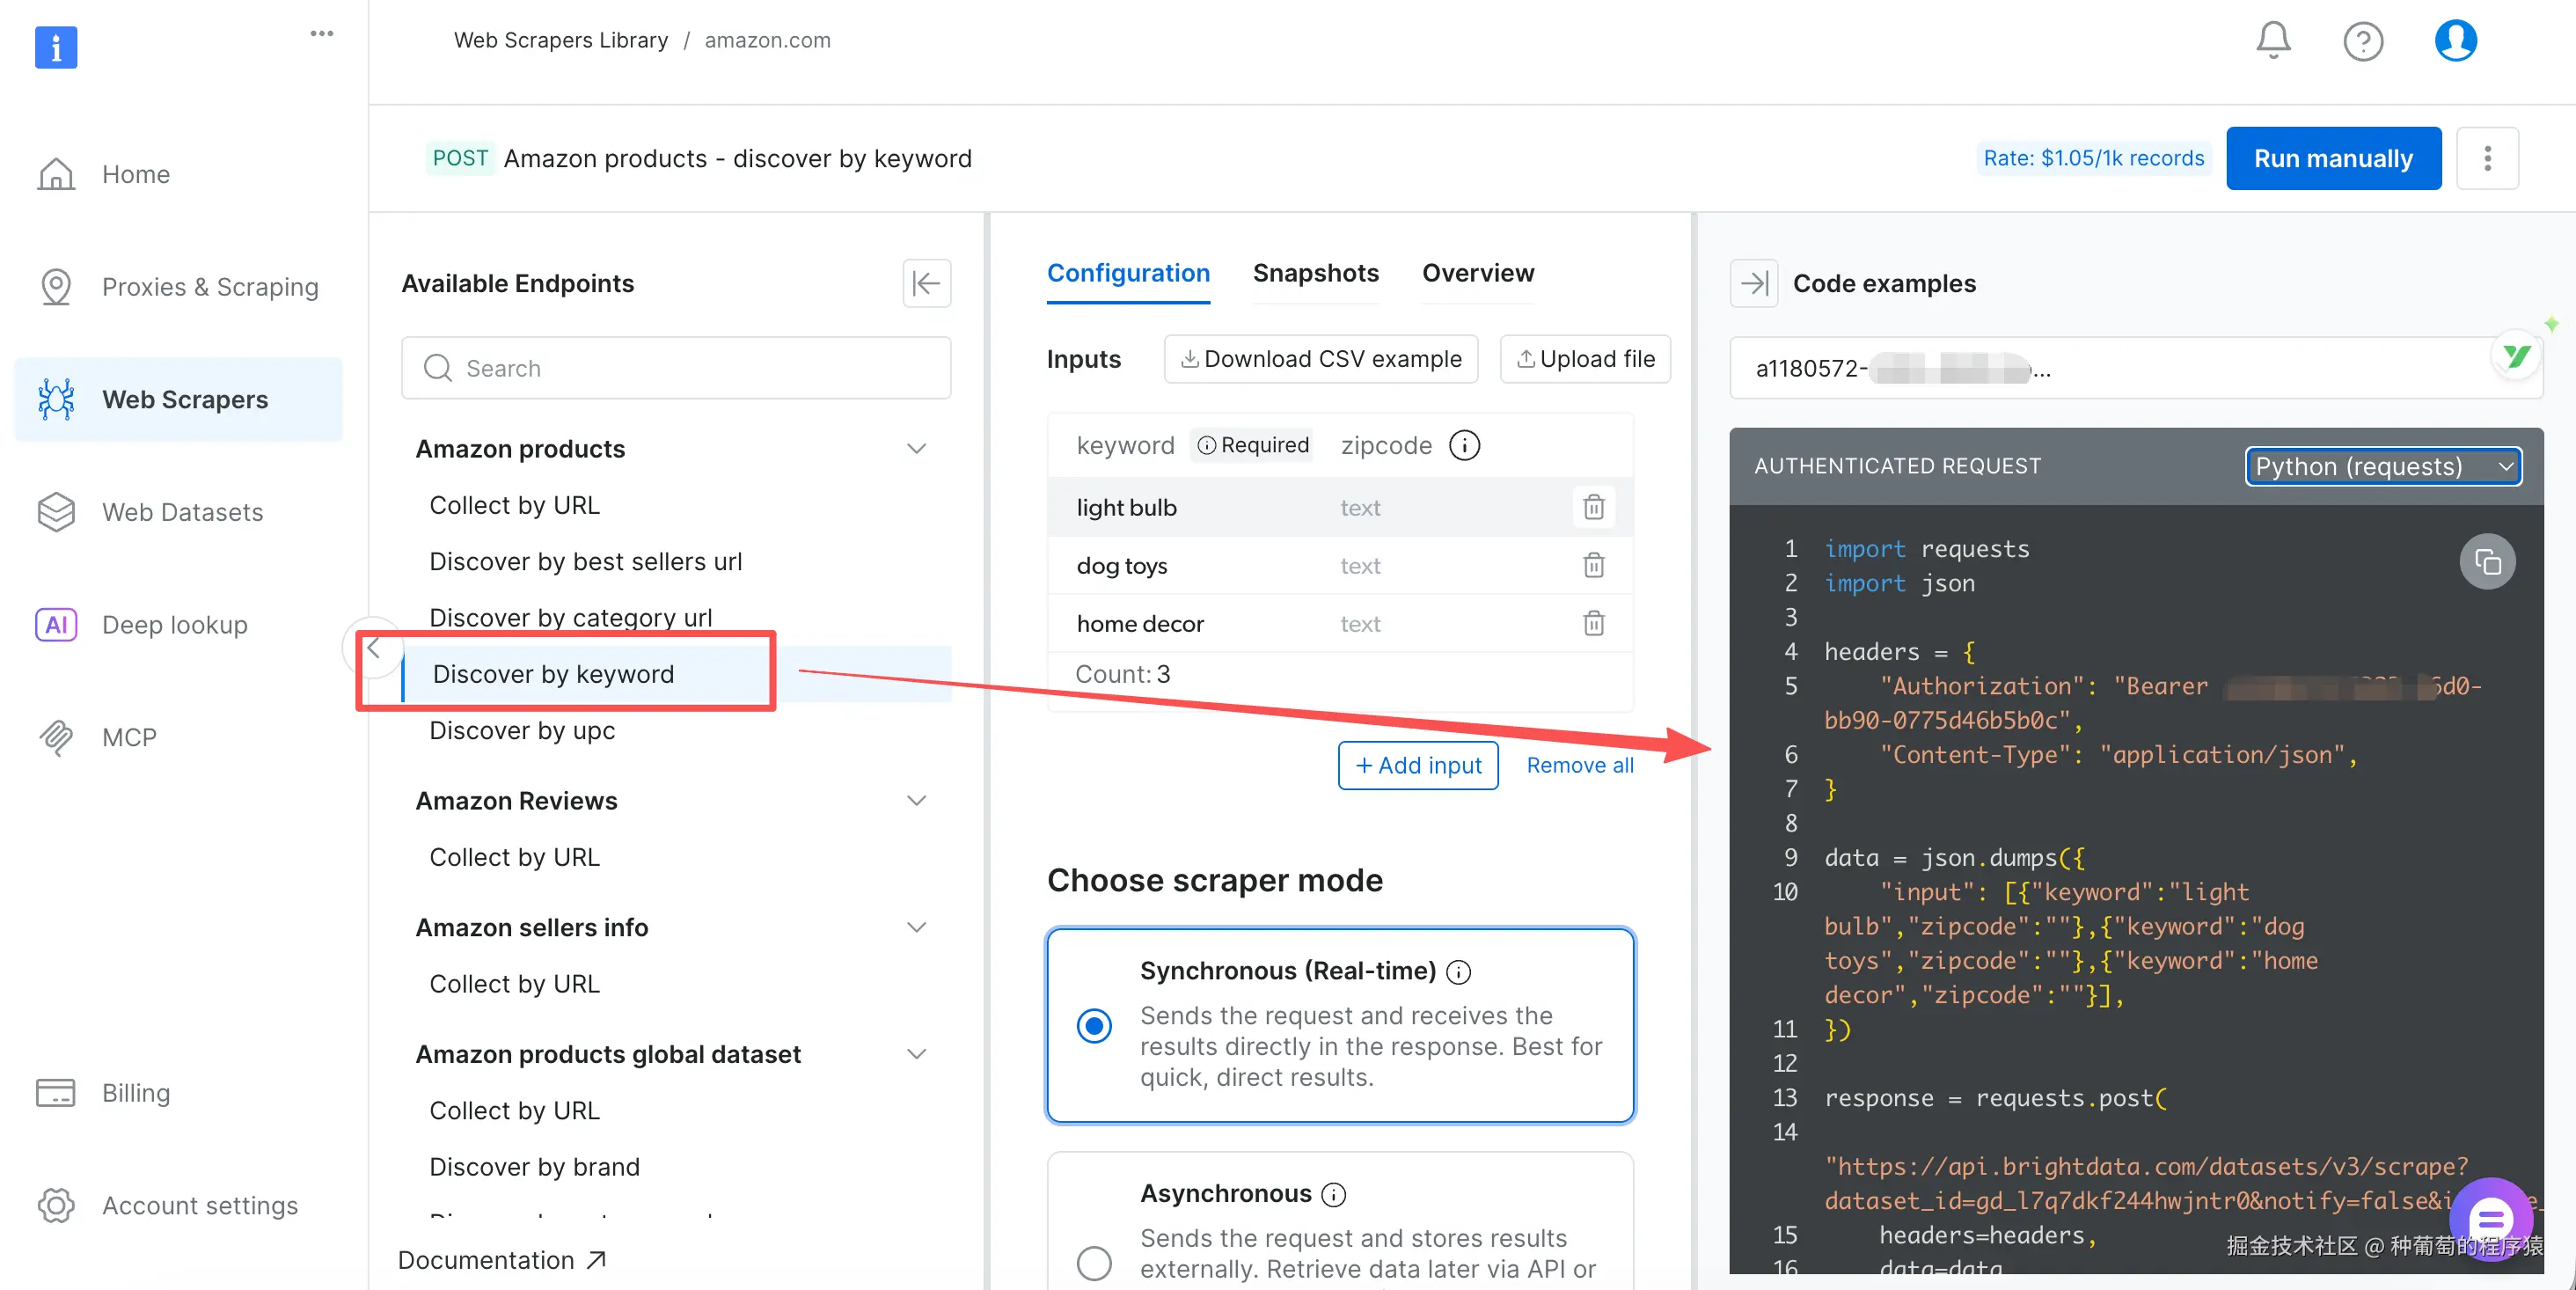Open the Python (requests) language dropdown
2576x1290 pixels.
point(2382,467)
